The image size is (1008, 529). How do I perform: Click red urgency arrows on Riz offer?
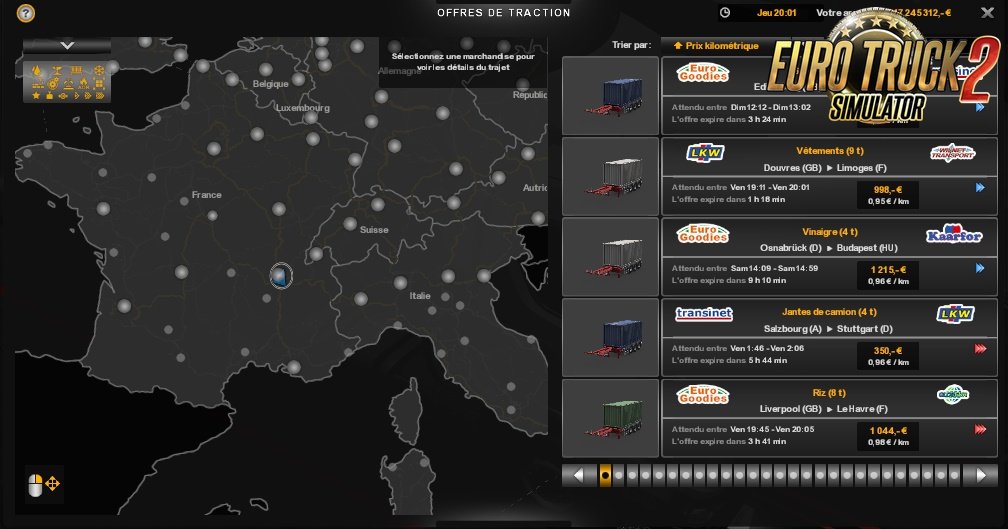pyautogui.click(x=979, y=430)
